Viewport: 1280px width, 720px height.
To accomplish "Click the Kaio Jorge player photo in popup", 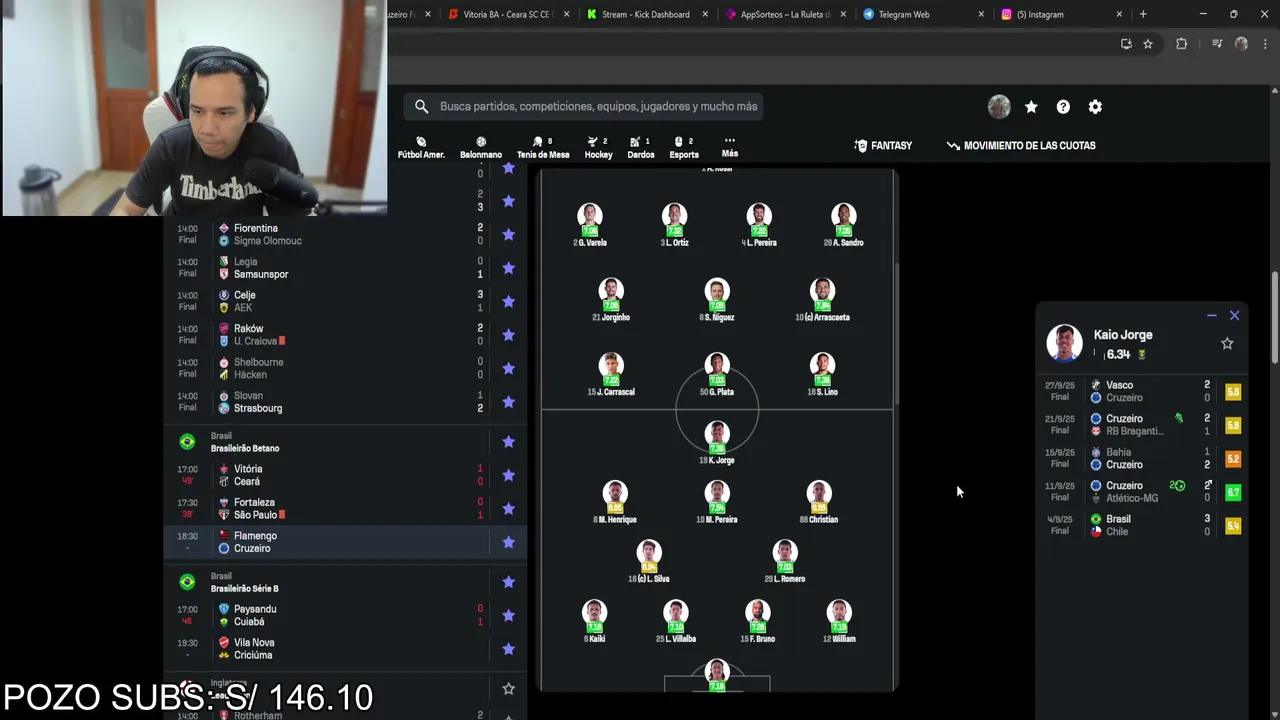I will coord(1064,343).
